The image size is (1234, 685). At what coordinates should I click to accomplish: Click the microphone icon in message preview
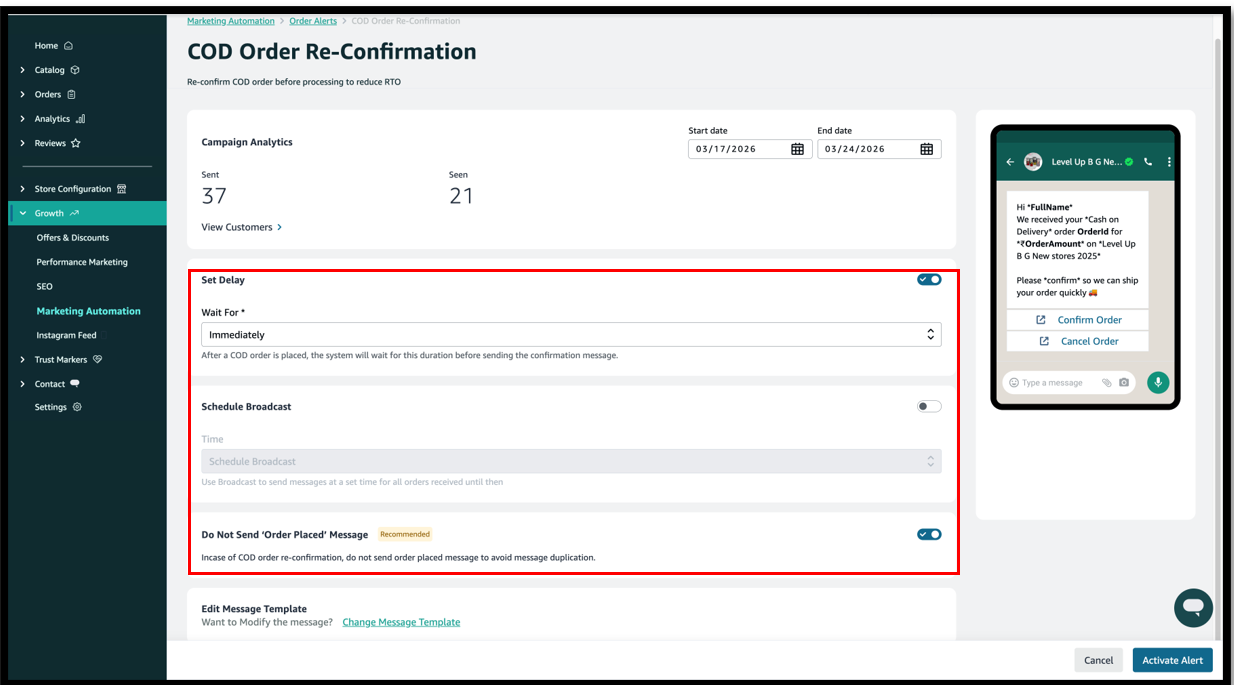pos(1158,382)
